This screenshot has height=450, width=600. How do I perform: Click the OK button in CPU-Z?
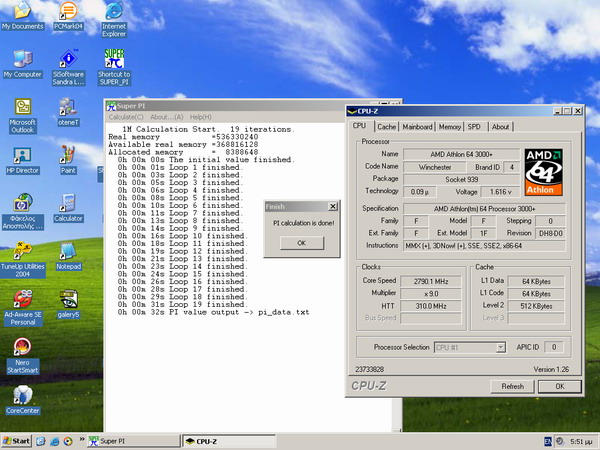tap(559, 386)
